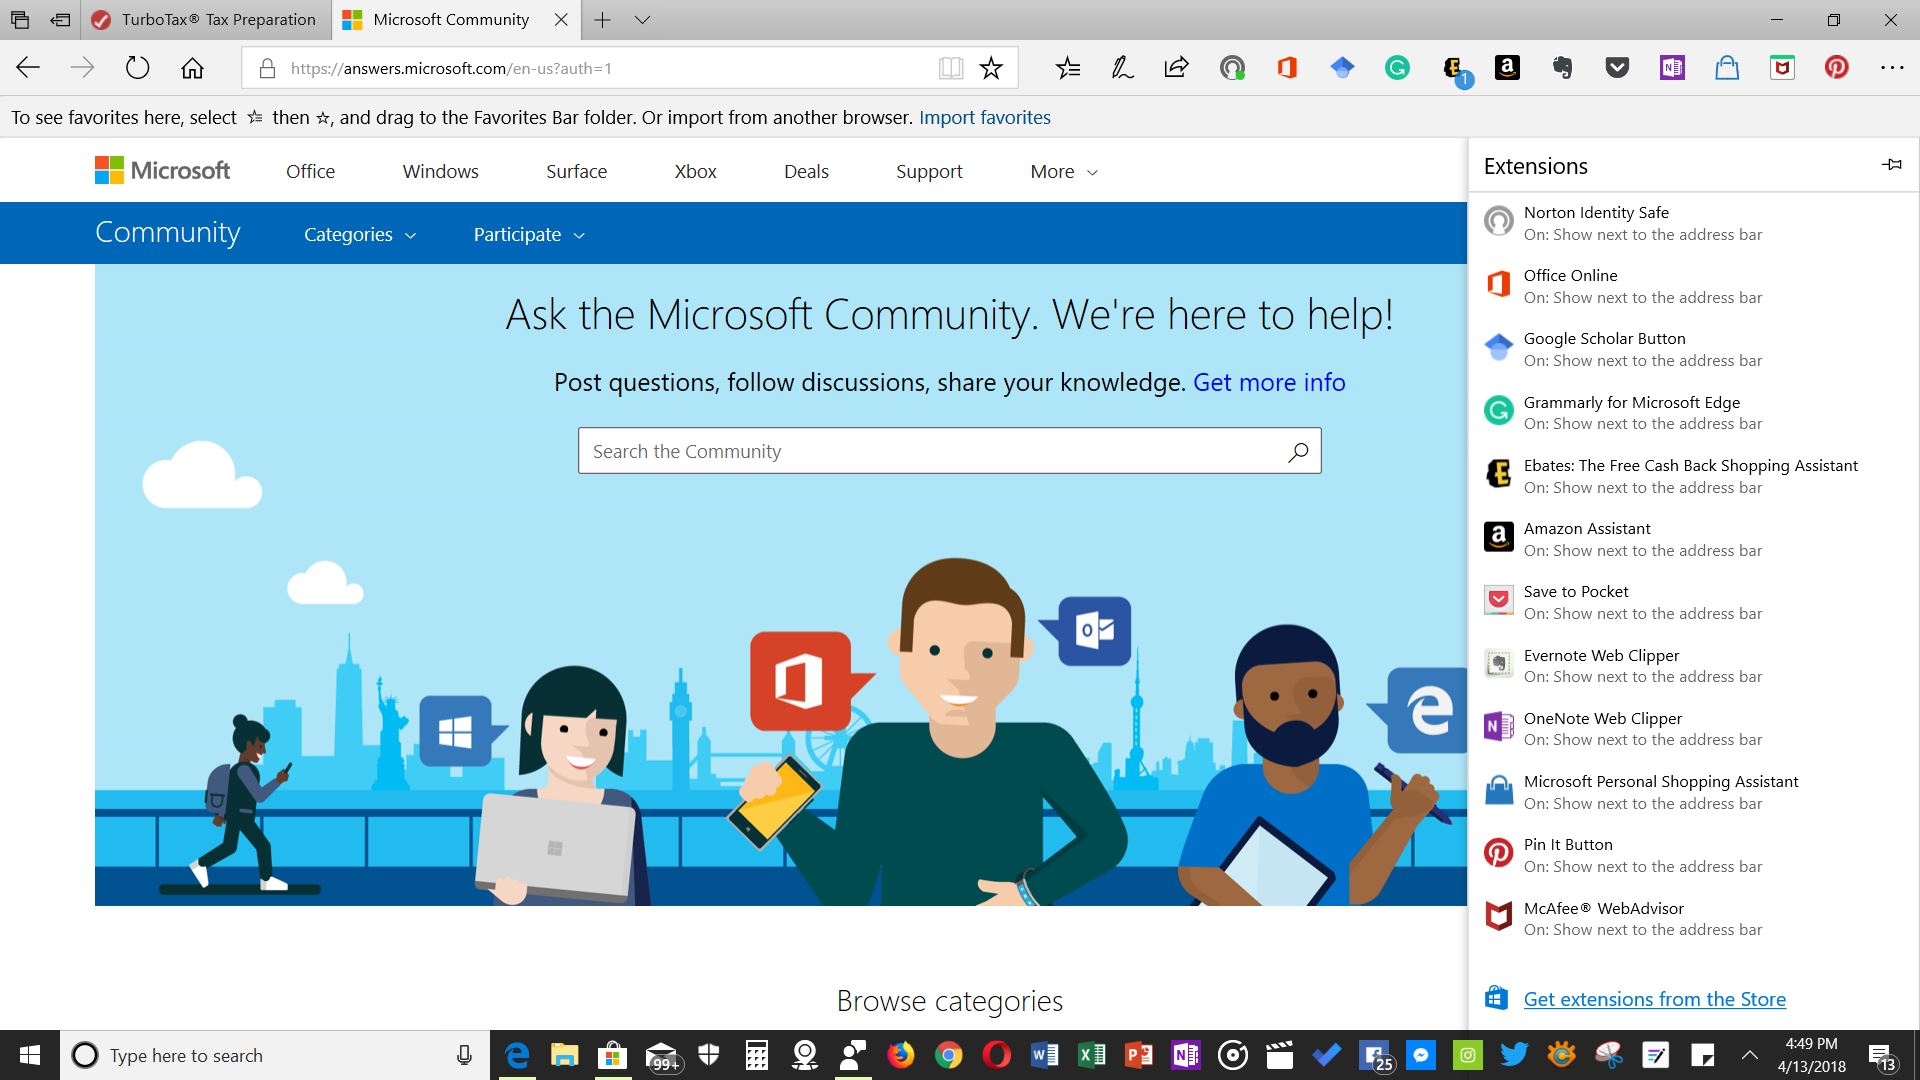Select Norton Identity Safe in Extensions list
1920x1080 pixels.
coord(1692,223)
